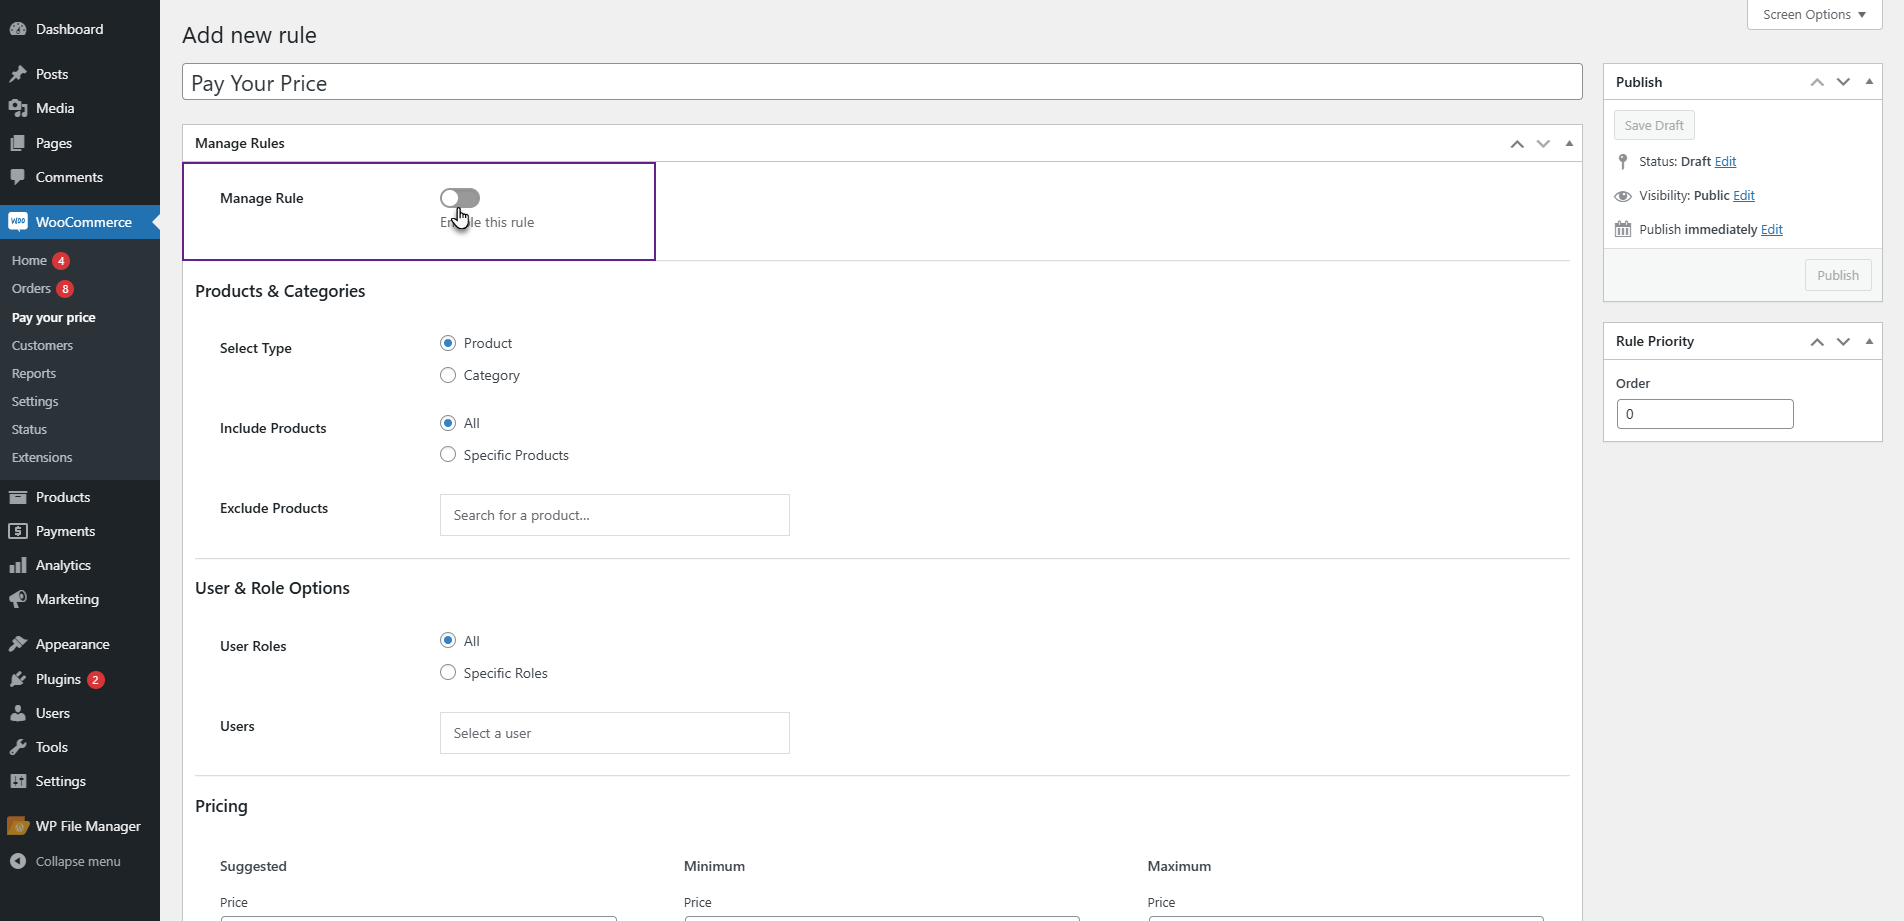Open WooCommerce Home submenu item
The image size is (1904, 921).
tap(29, 260)
